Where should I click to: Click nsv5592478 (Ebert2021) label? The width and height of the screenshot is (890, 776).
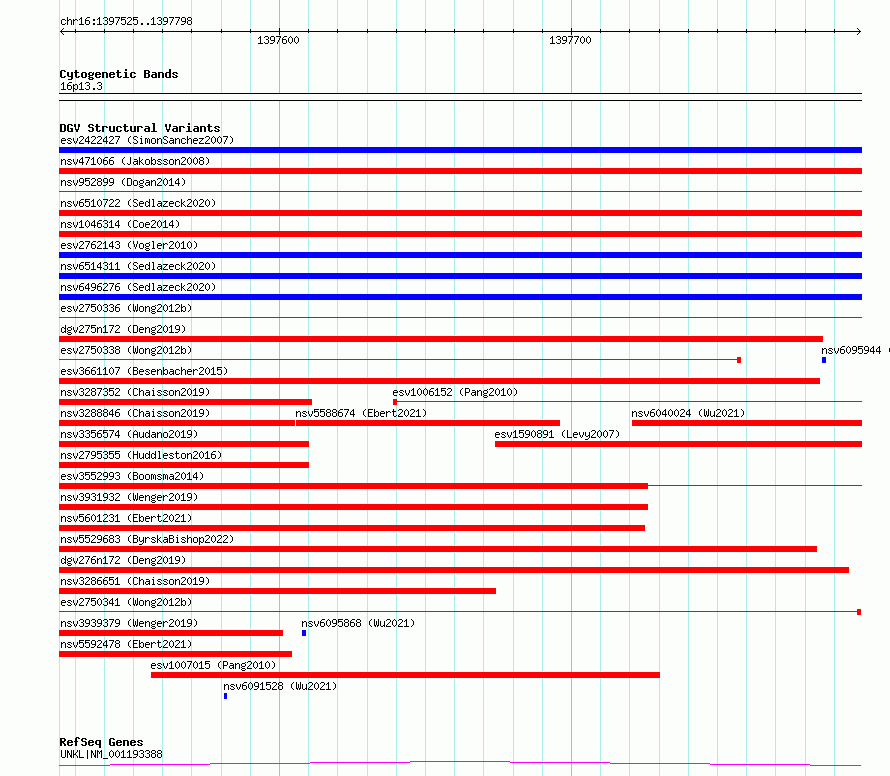click(126, 644)
